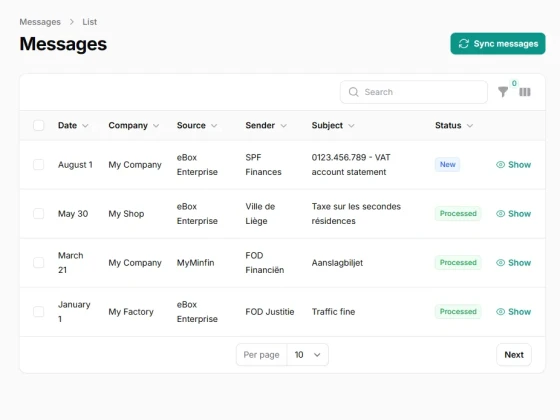Sort by Sender column chevron
The image size is (560, 420).
coord(284,126)
